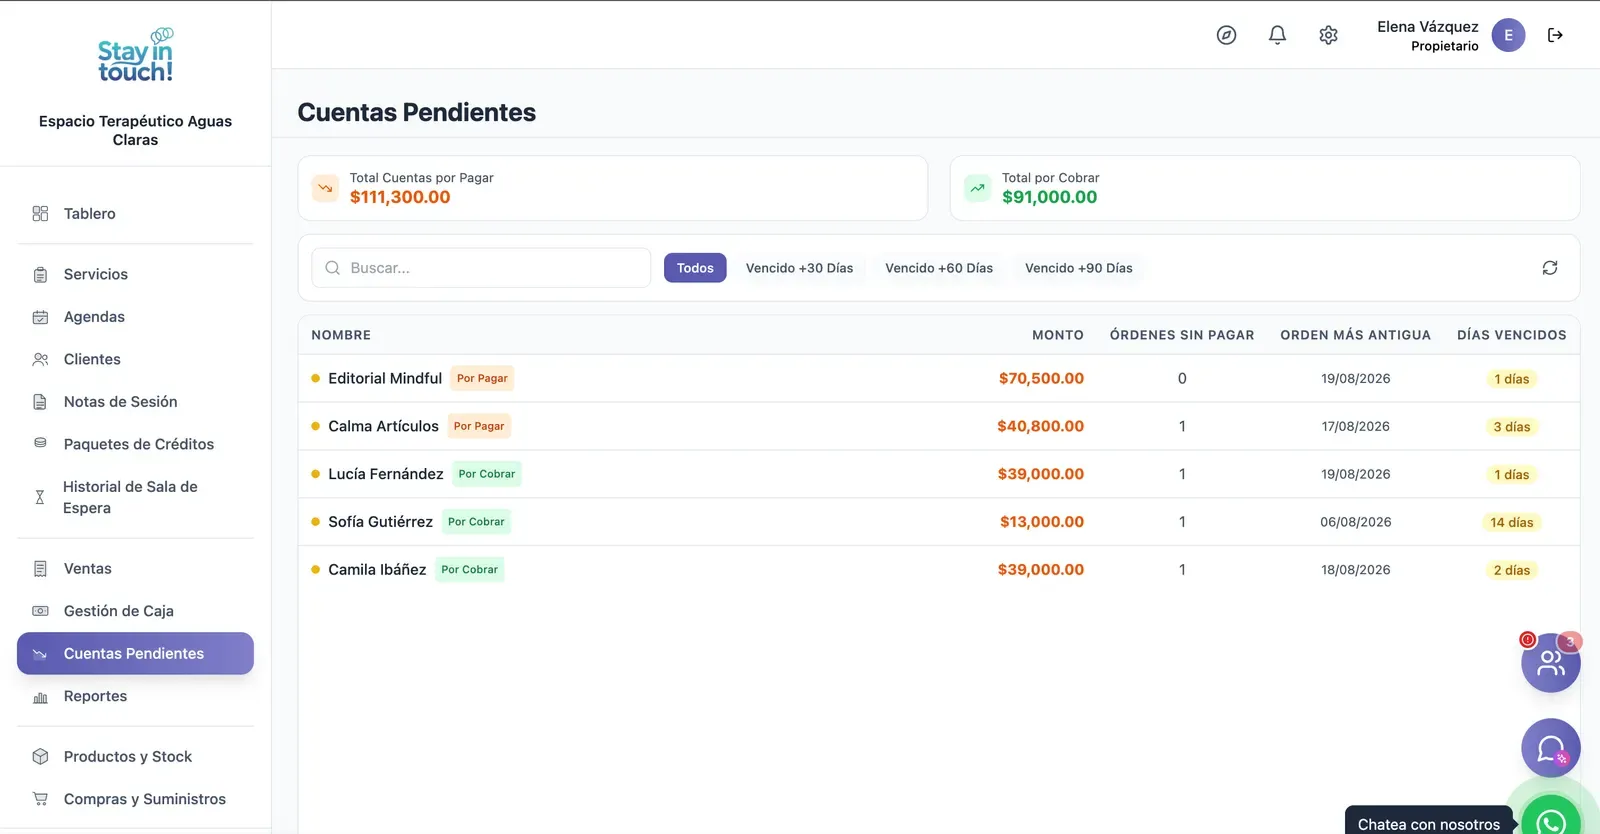Click the Sofía Gutiérrez row name
This screenshot has width=1600, height=834.
click(380, 522)
